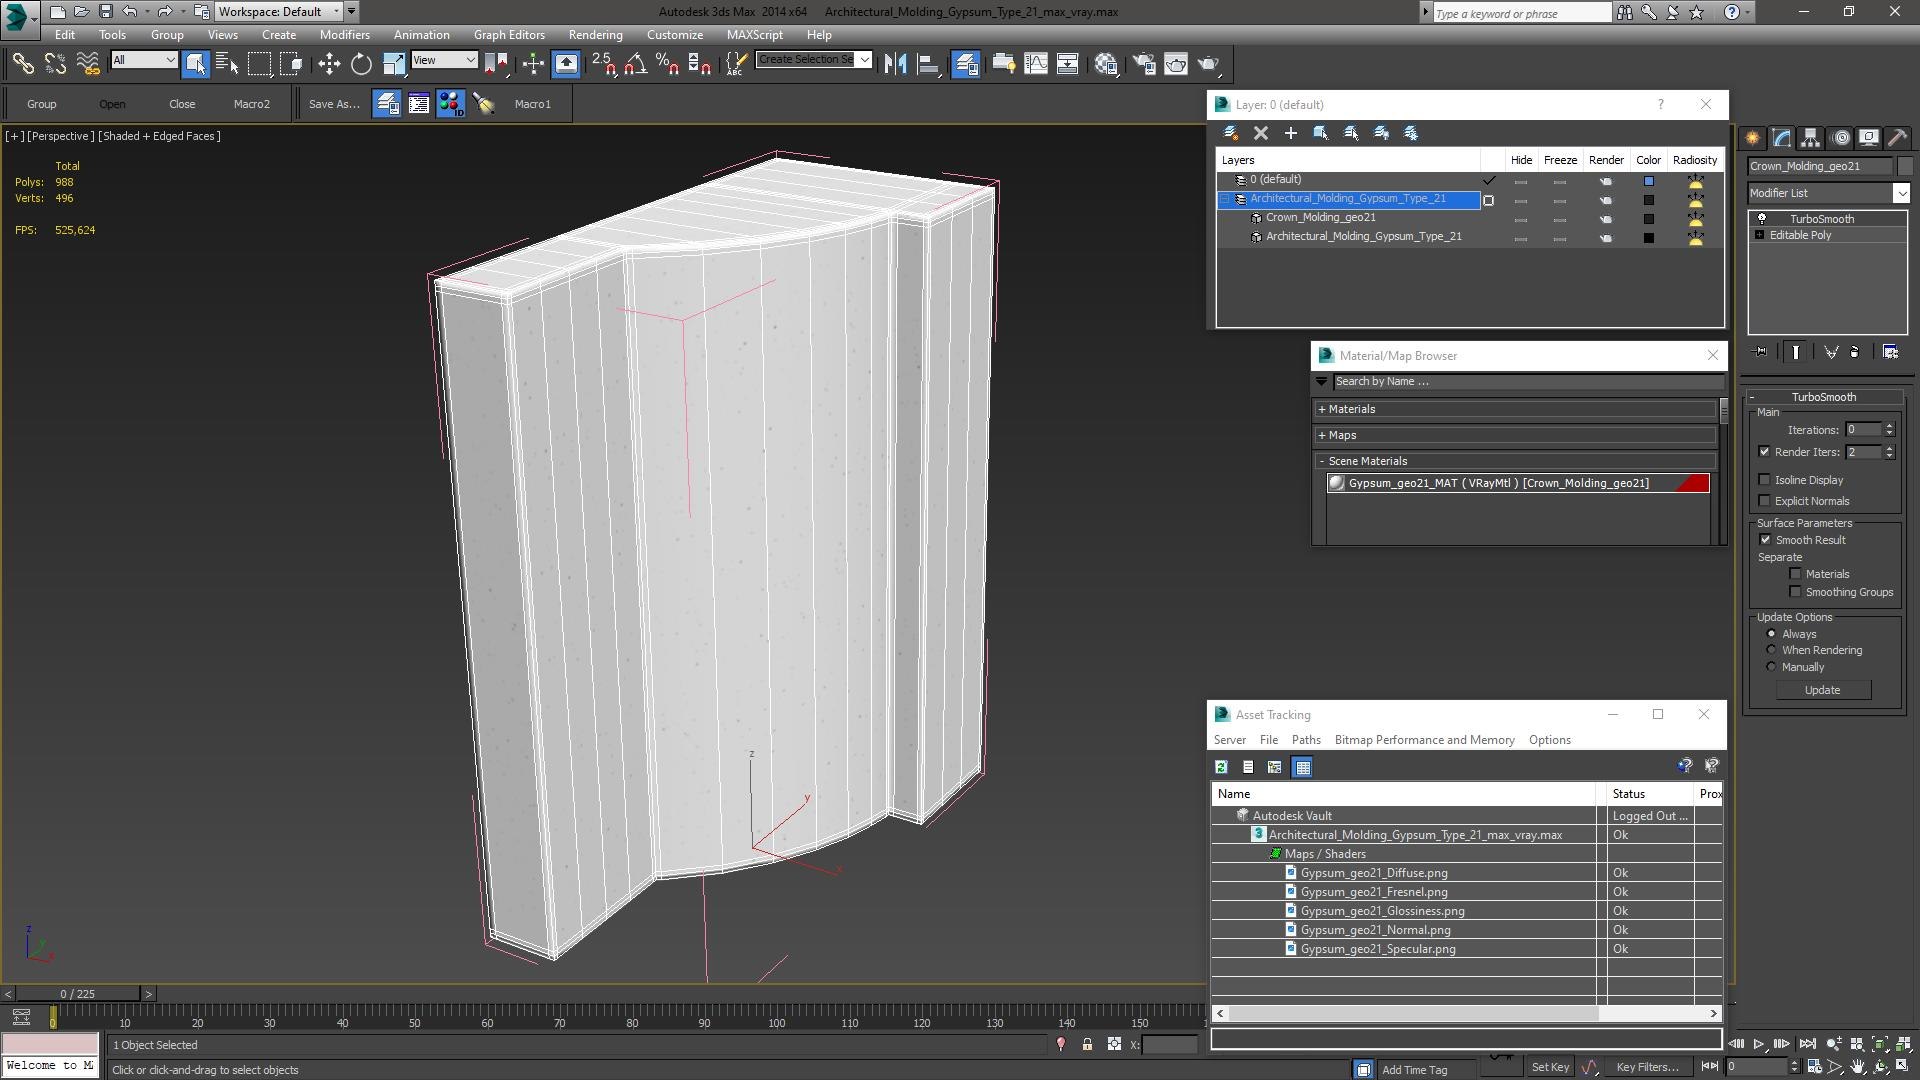Click the TurboSmooth Update button
This screenshot has width=1920, height=1080.
pyautogui.click(x=1822, y=690)
